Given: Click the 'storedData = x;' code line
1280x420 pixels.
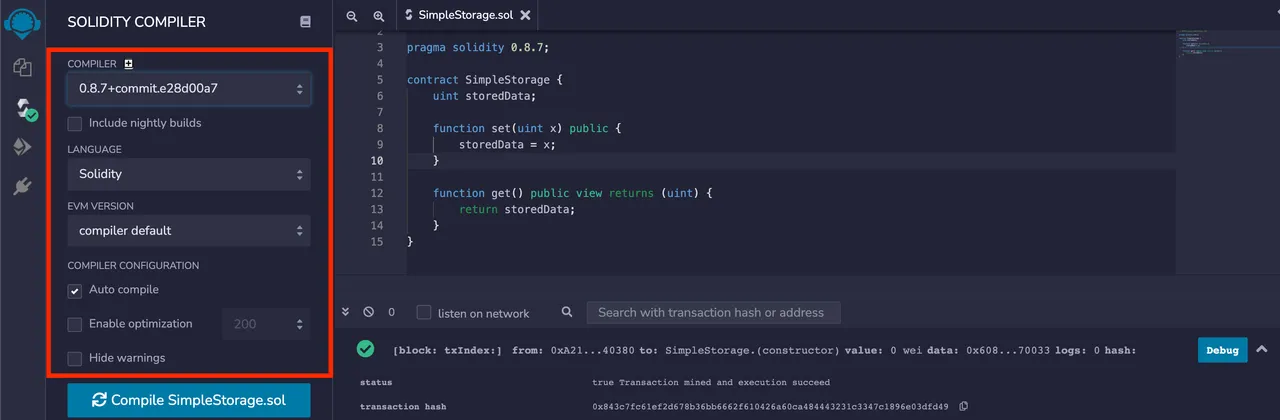Looking at the screenshot, I should pos(506,144).
